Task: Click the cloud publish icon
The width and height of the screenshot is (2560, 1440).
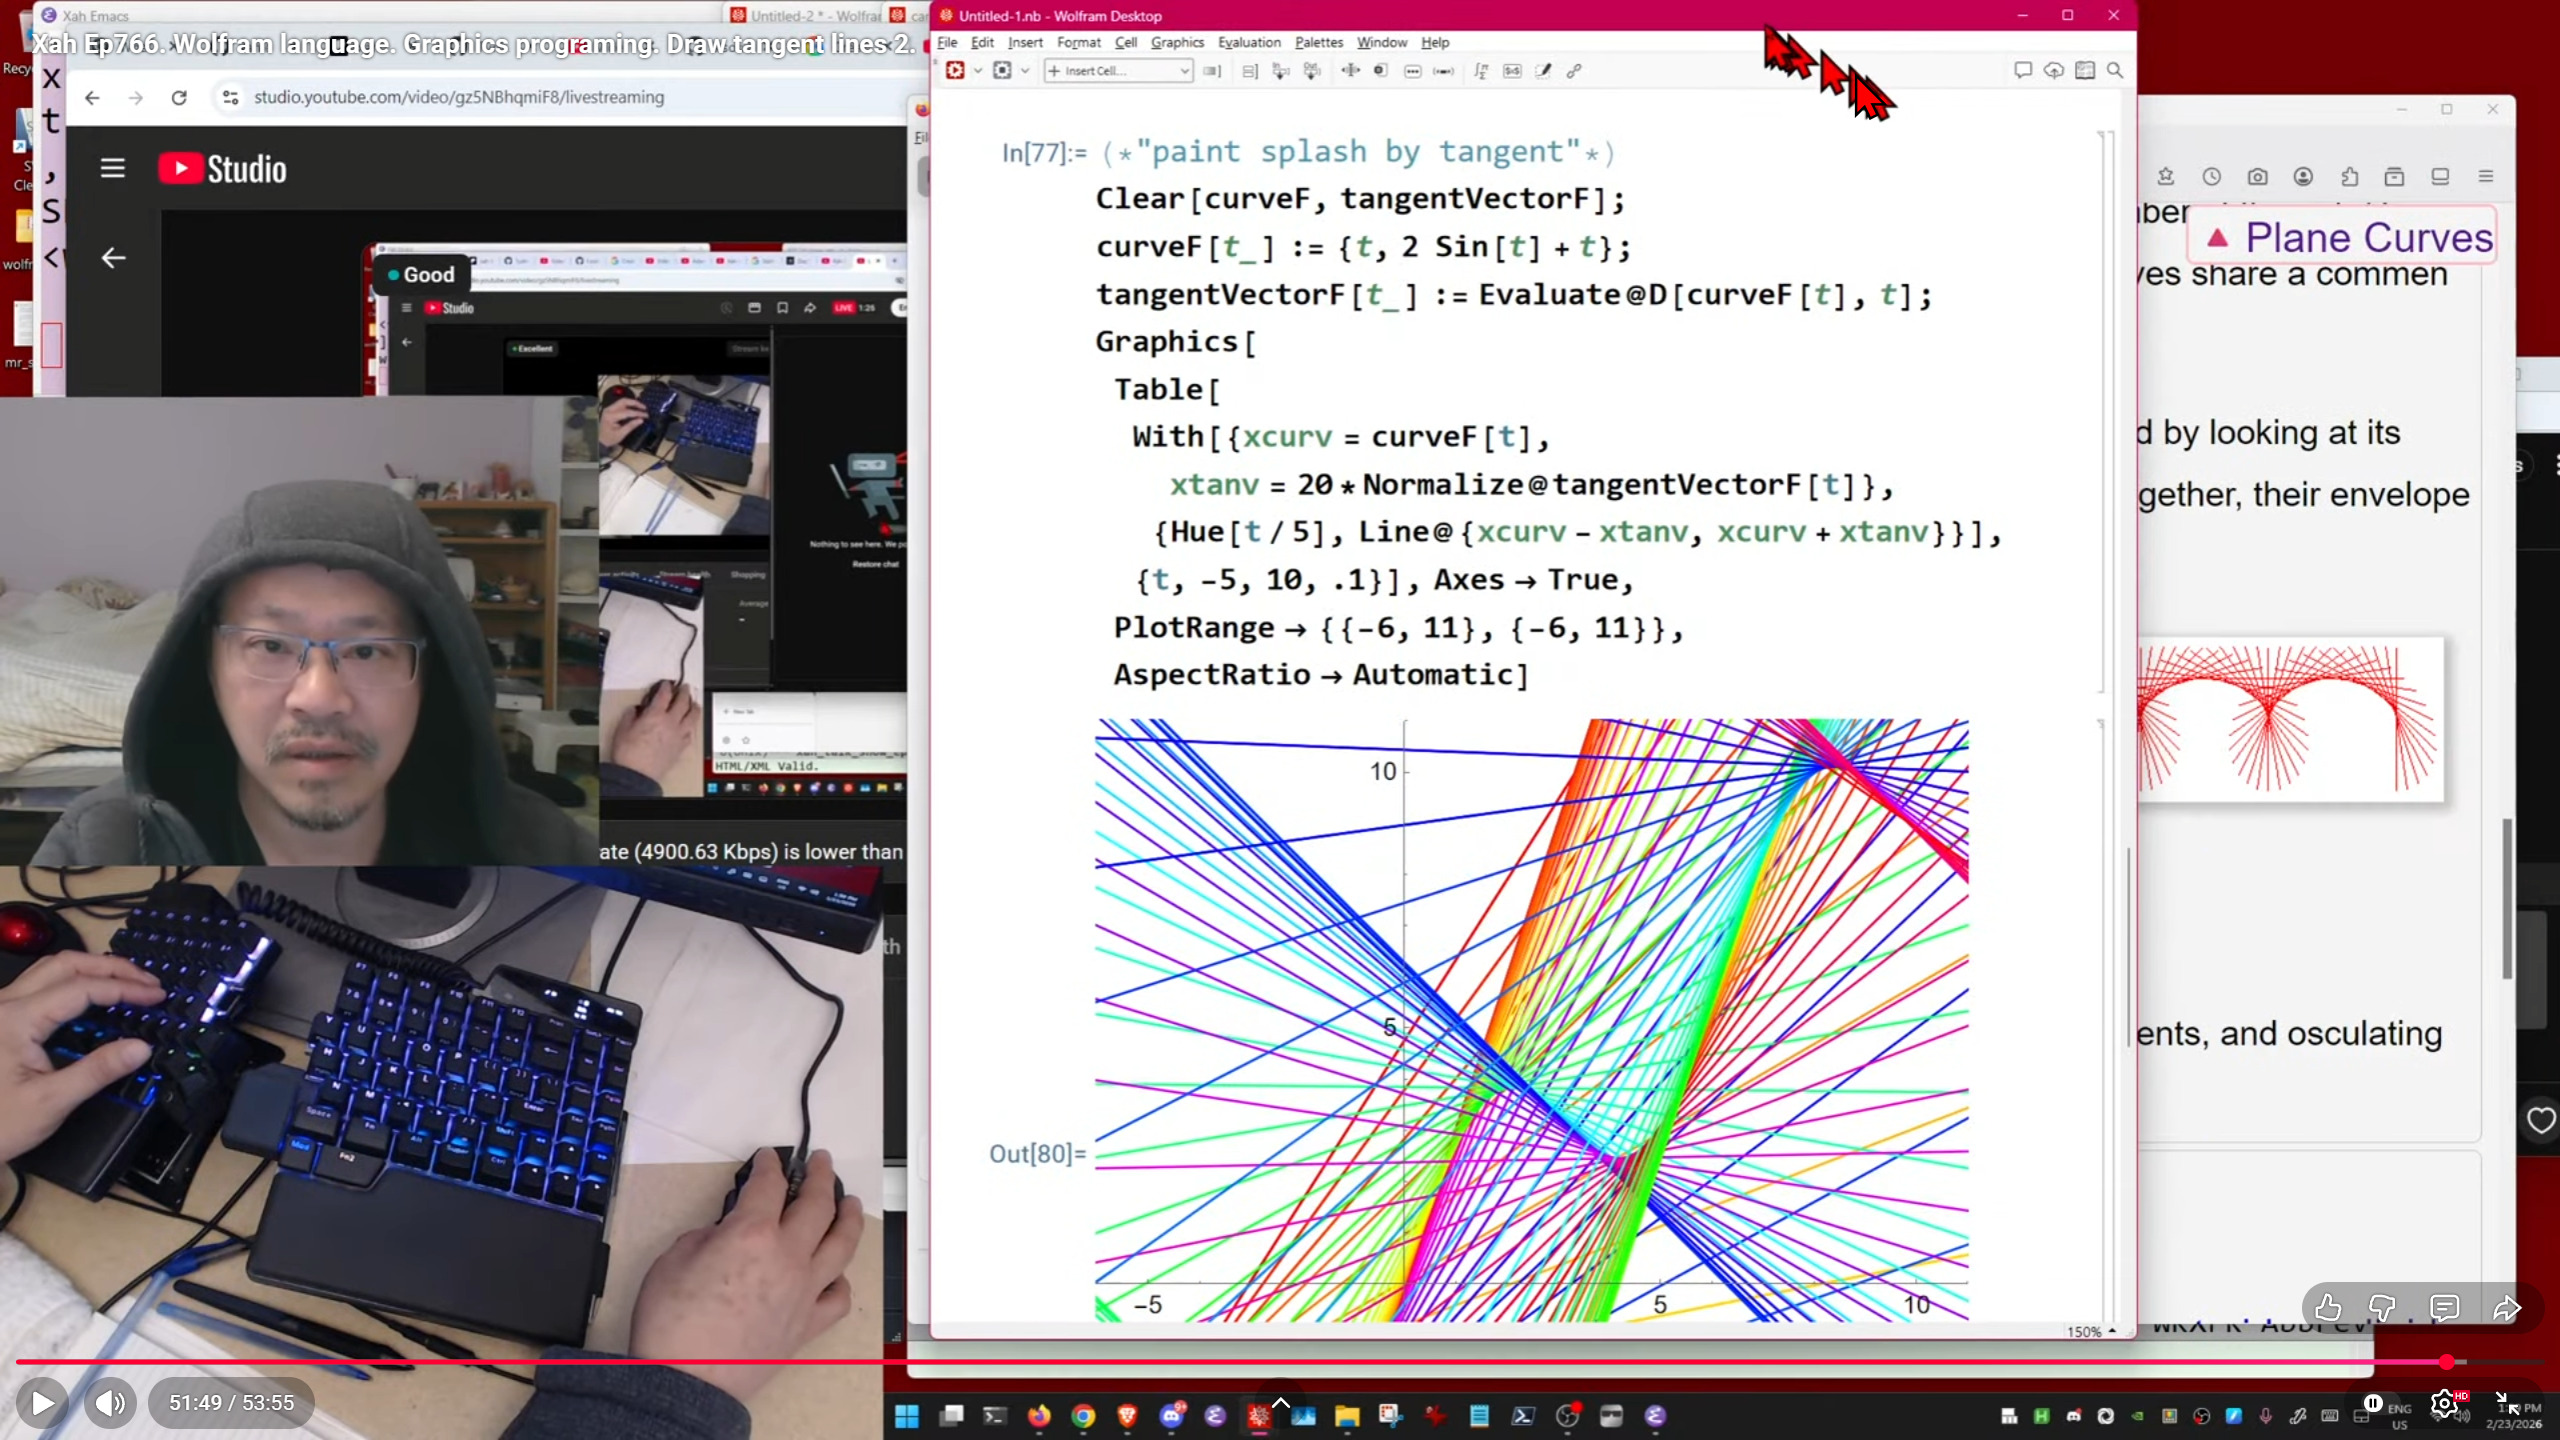Action: coord(2053,71)
